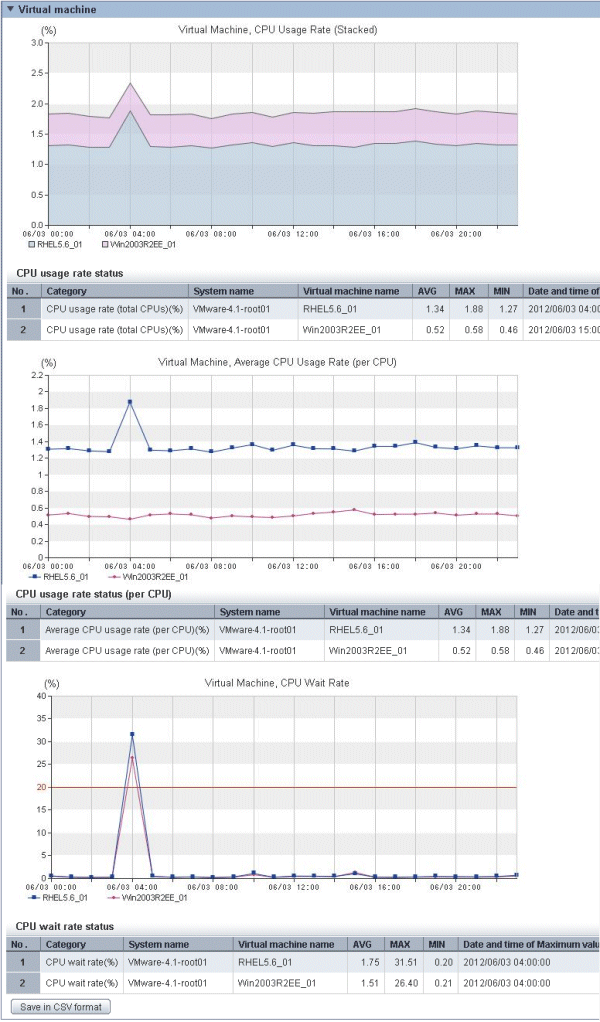Viewport: 600px width, 1022px height.
Task: Sort CPU usage rate status by MIN column
Action: (x=506, y=291)
